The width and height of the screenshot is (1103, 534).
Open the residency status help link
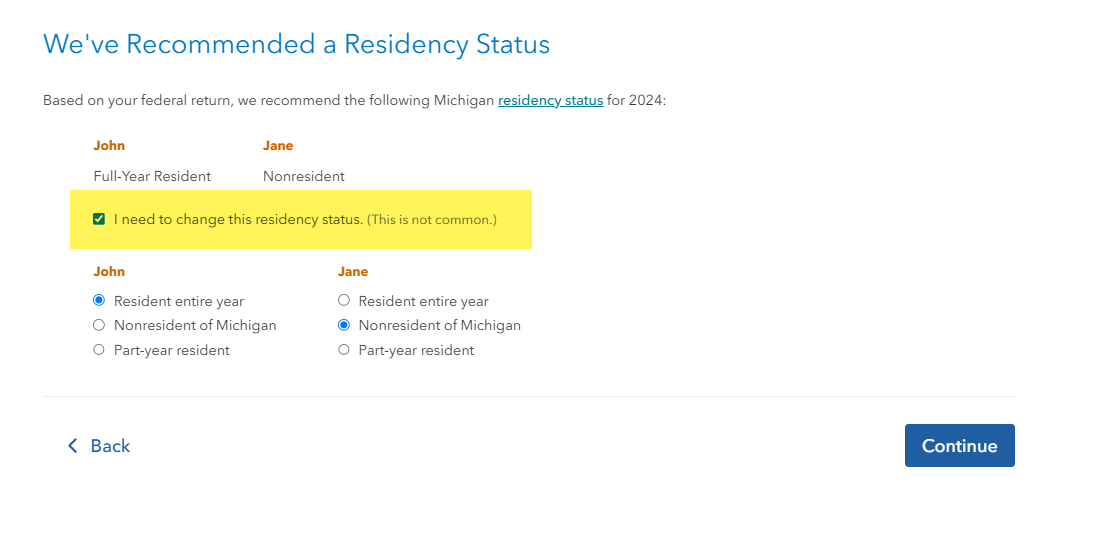click(550, 101)
